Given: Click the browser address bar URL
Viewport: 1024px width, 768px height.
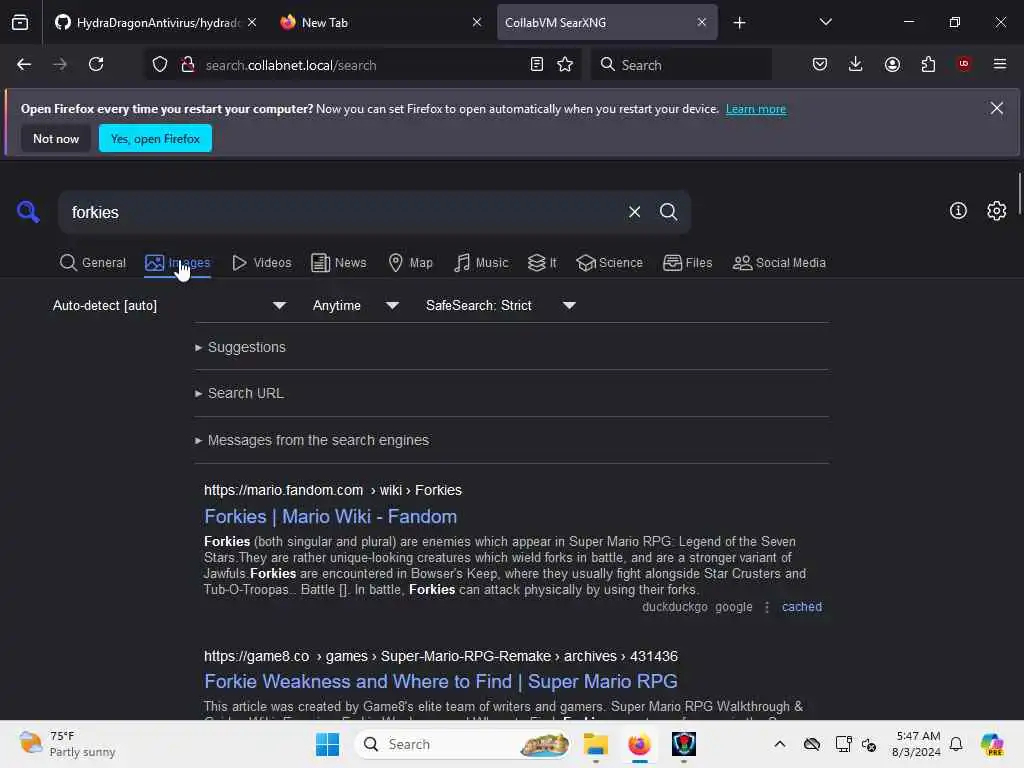Looking at the screenshot, I should 291,65.
